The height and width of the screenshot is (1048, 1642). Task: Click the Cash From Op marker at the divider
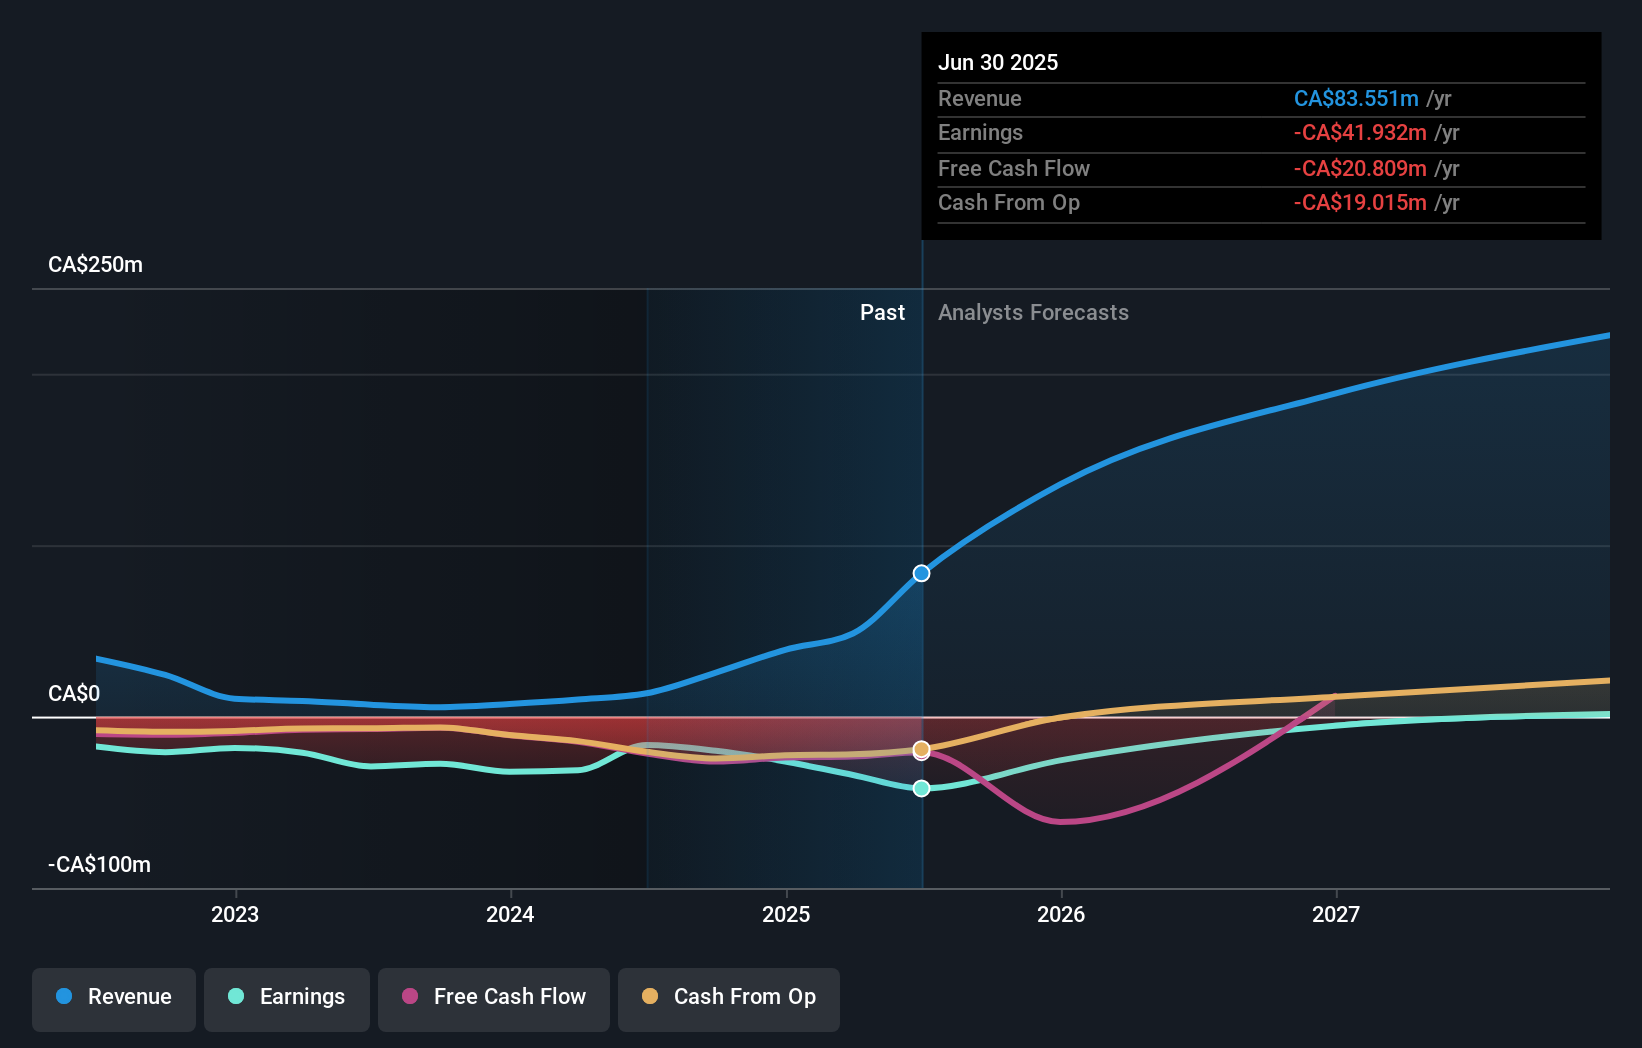click(x=921, y=748)
